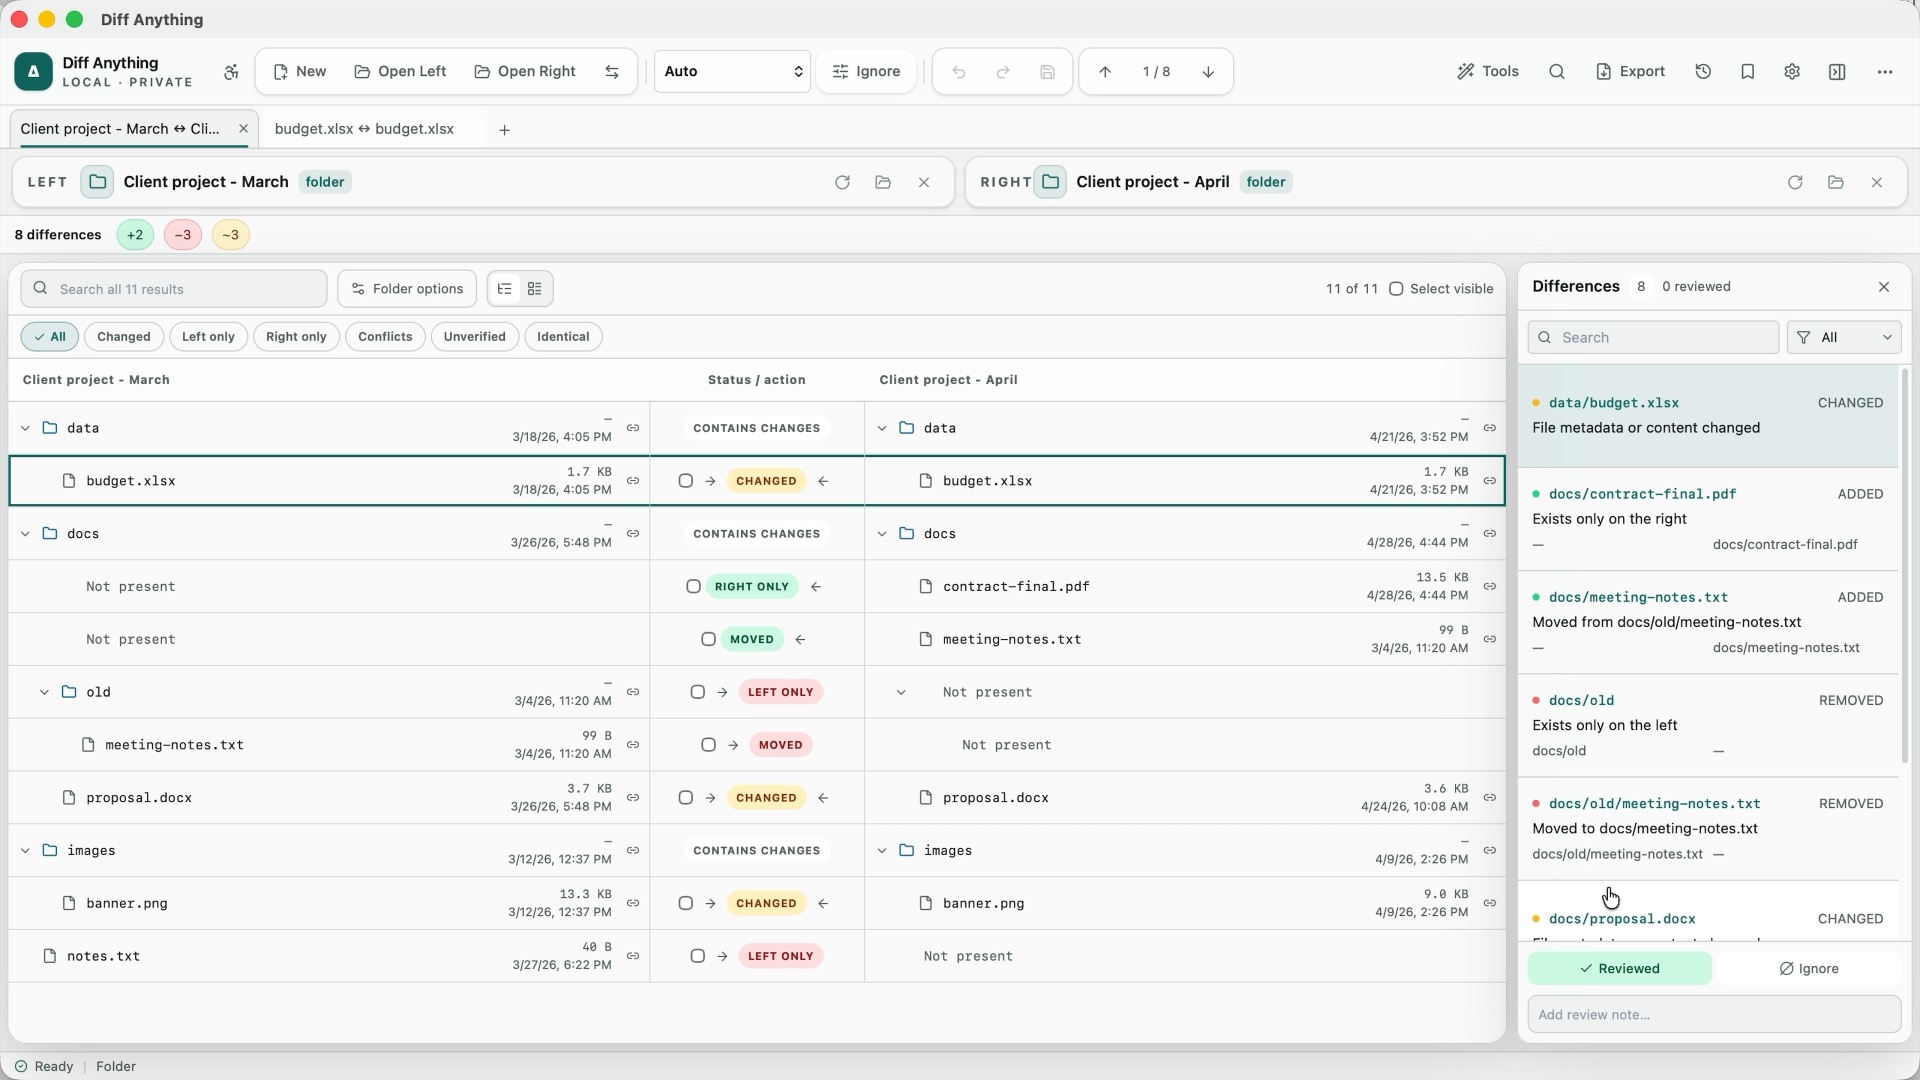Mark difference as Reviewed
The width and height of the screenshot is (1920, 1080).
(1619, 969)
